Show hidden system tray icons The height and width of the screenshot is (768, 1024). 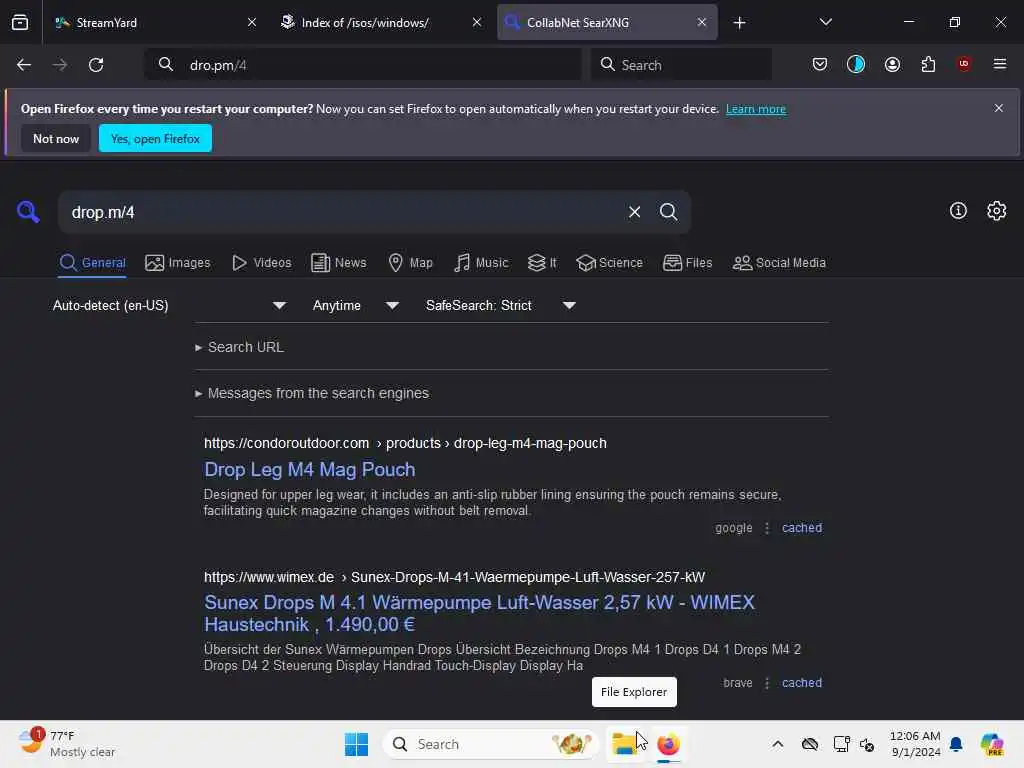click(777, 744)
